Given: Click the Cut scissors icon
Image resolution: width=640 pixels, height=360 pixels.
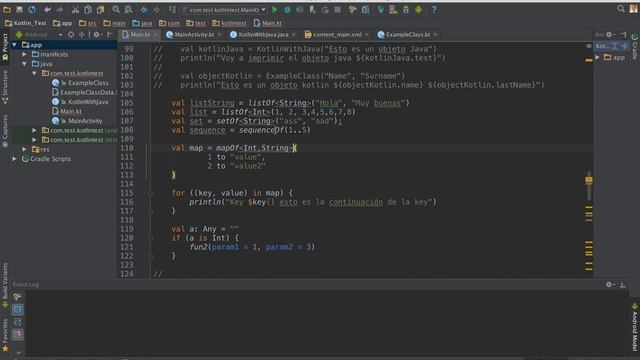Looking at the screenshot, I should pos(76,9).
